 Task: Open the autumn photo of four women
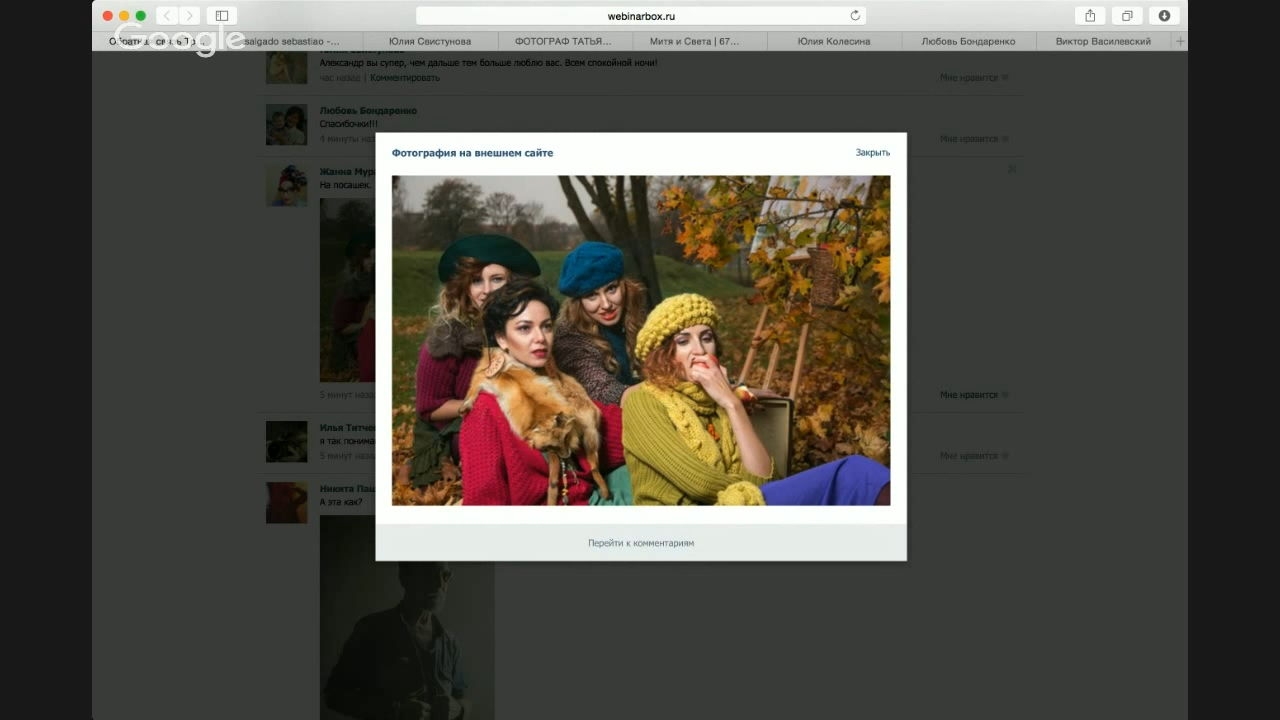pos(641,341)
